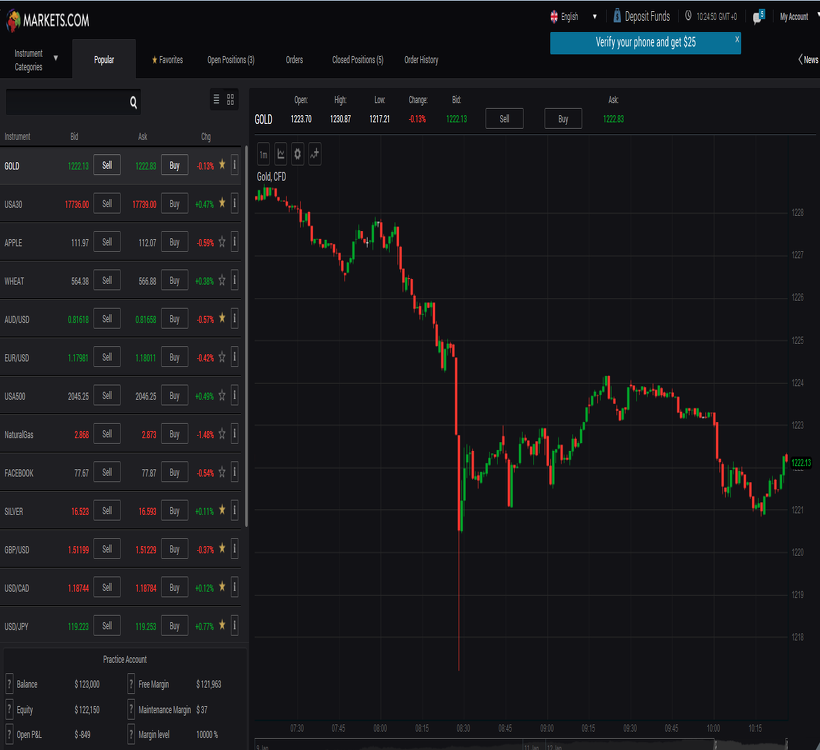Show help for Margin level field
Screen dimensions: 820x750
(131, 734)
